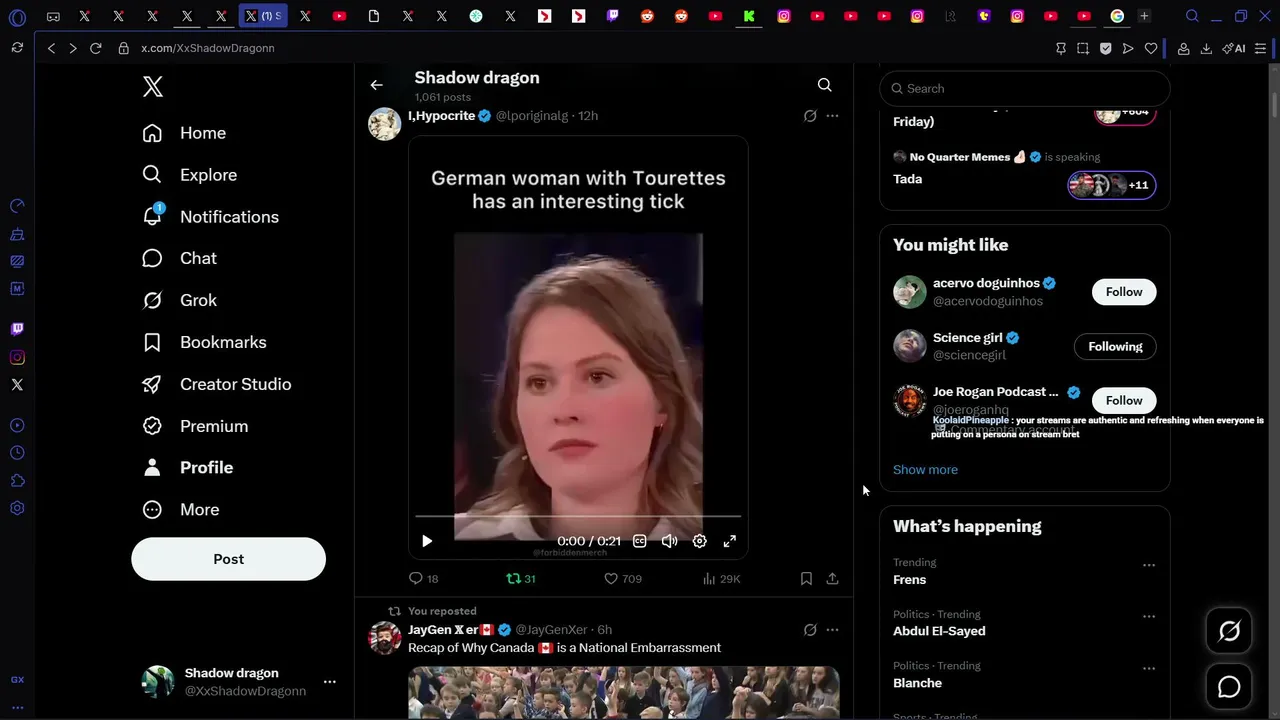Reply to I,Hypocrite's post with 18 replies
This screenshot has height=720, width=1280.
point(424,579)
